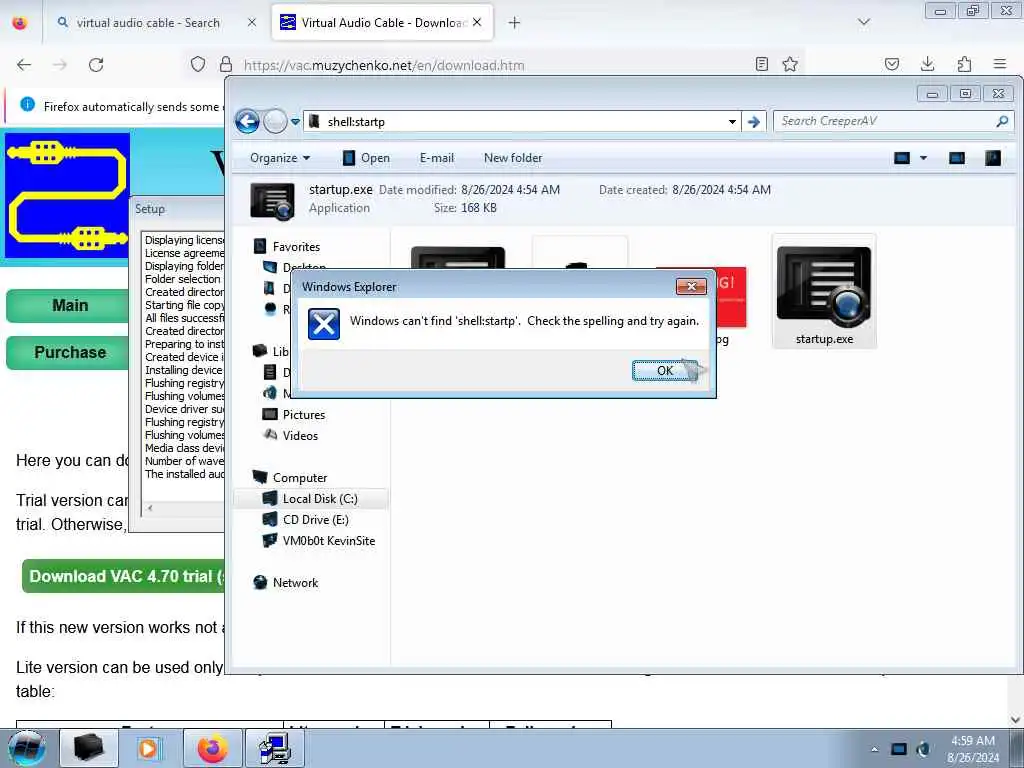The width and height of the screenshot is (1024, 768).
Task: Click the change view icon in Explorer
Action: tap(902, 158)
